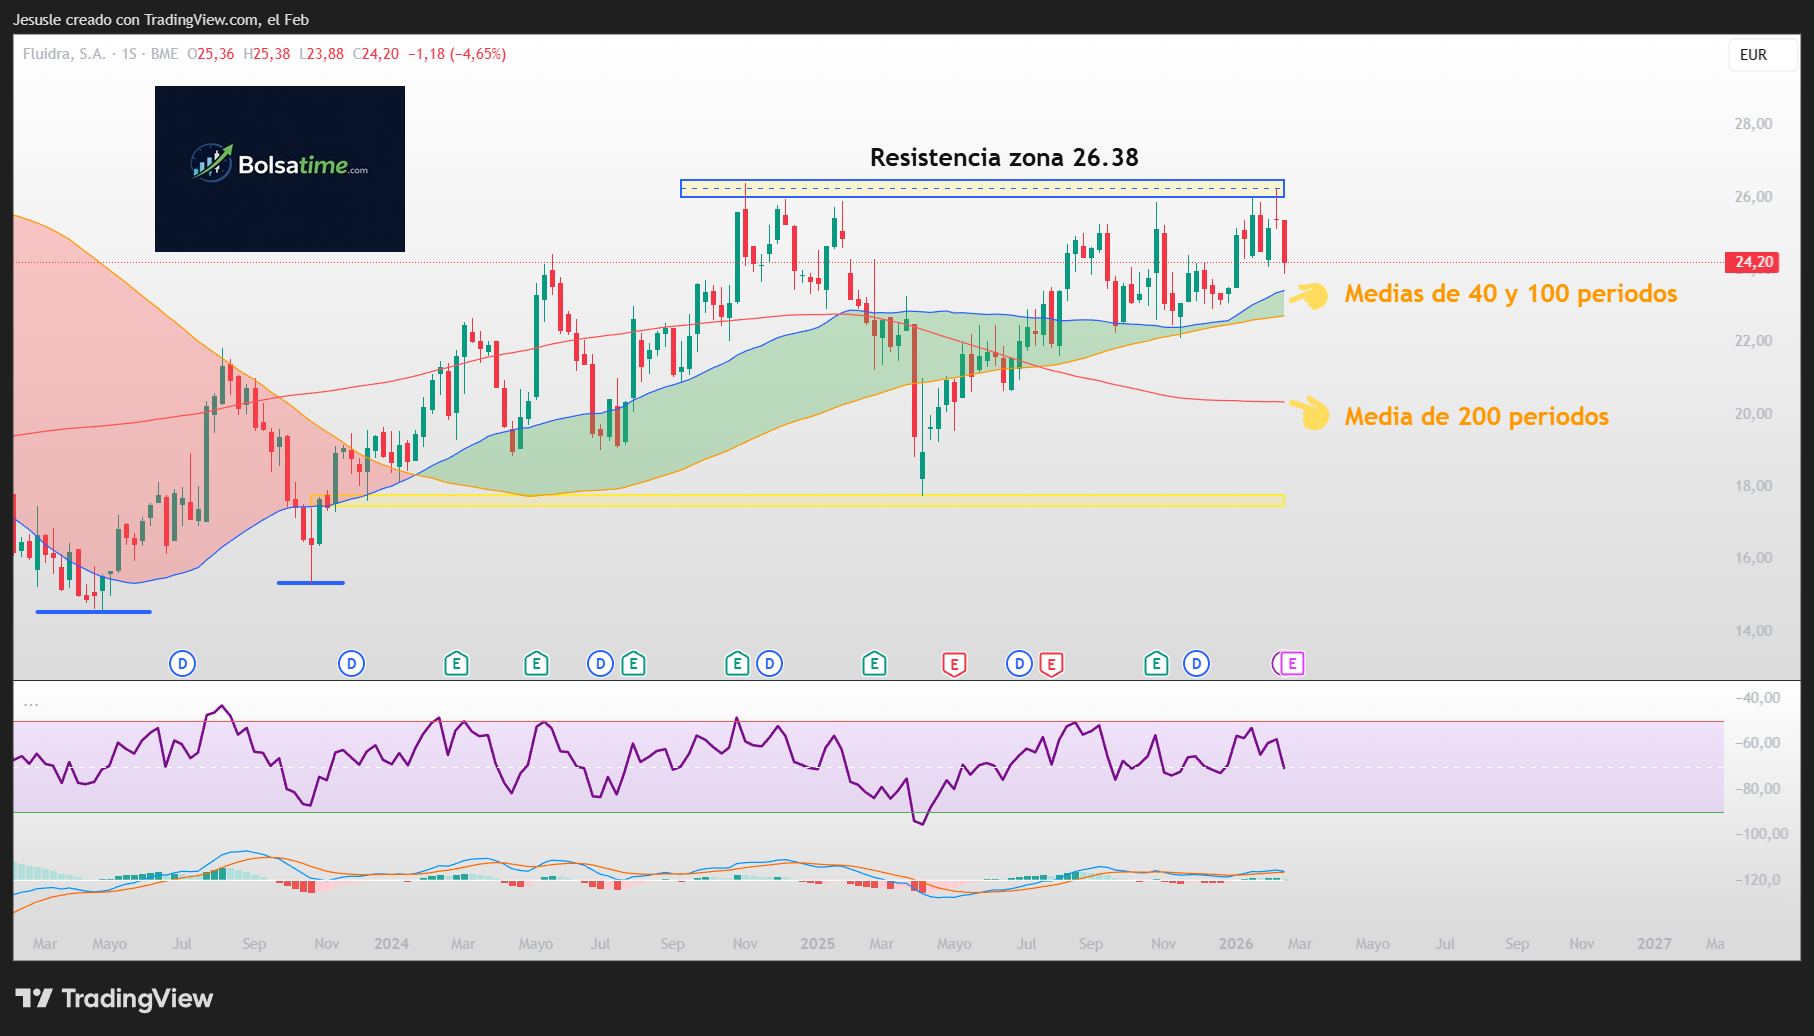1814x1036 pixels.
Task: Select the red earnings marker near Mayo 2025
Action: [954, 664]
